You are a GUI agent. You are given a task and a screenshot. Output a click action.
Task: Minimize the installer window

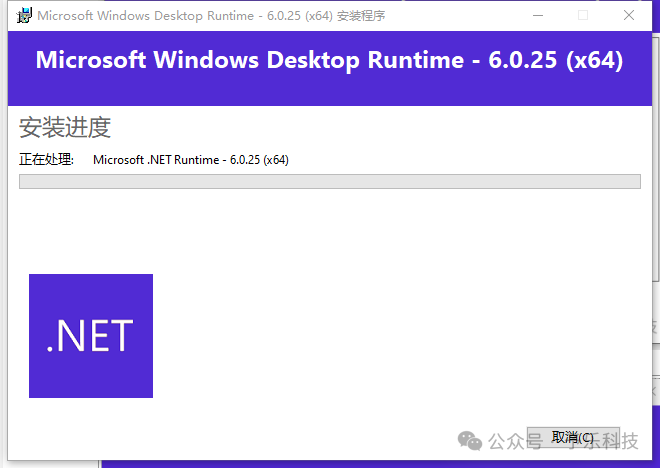538,16
